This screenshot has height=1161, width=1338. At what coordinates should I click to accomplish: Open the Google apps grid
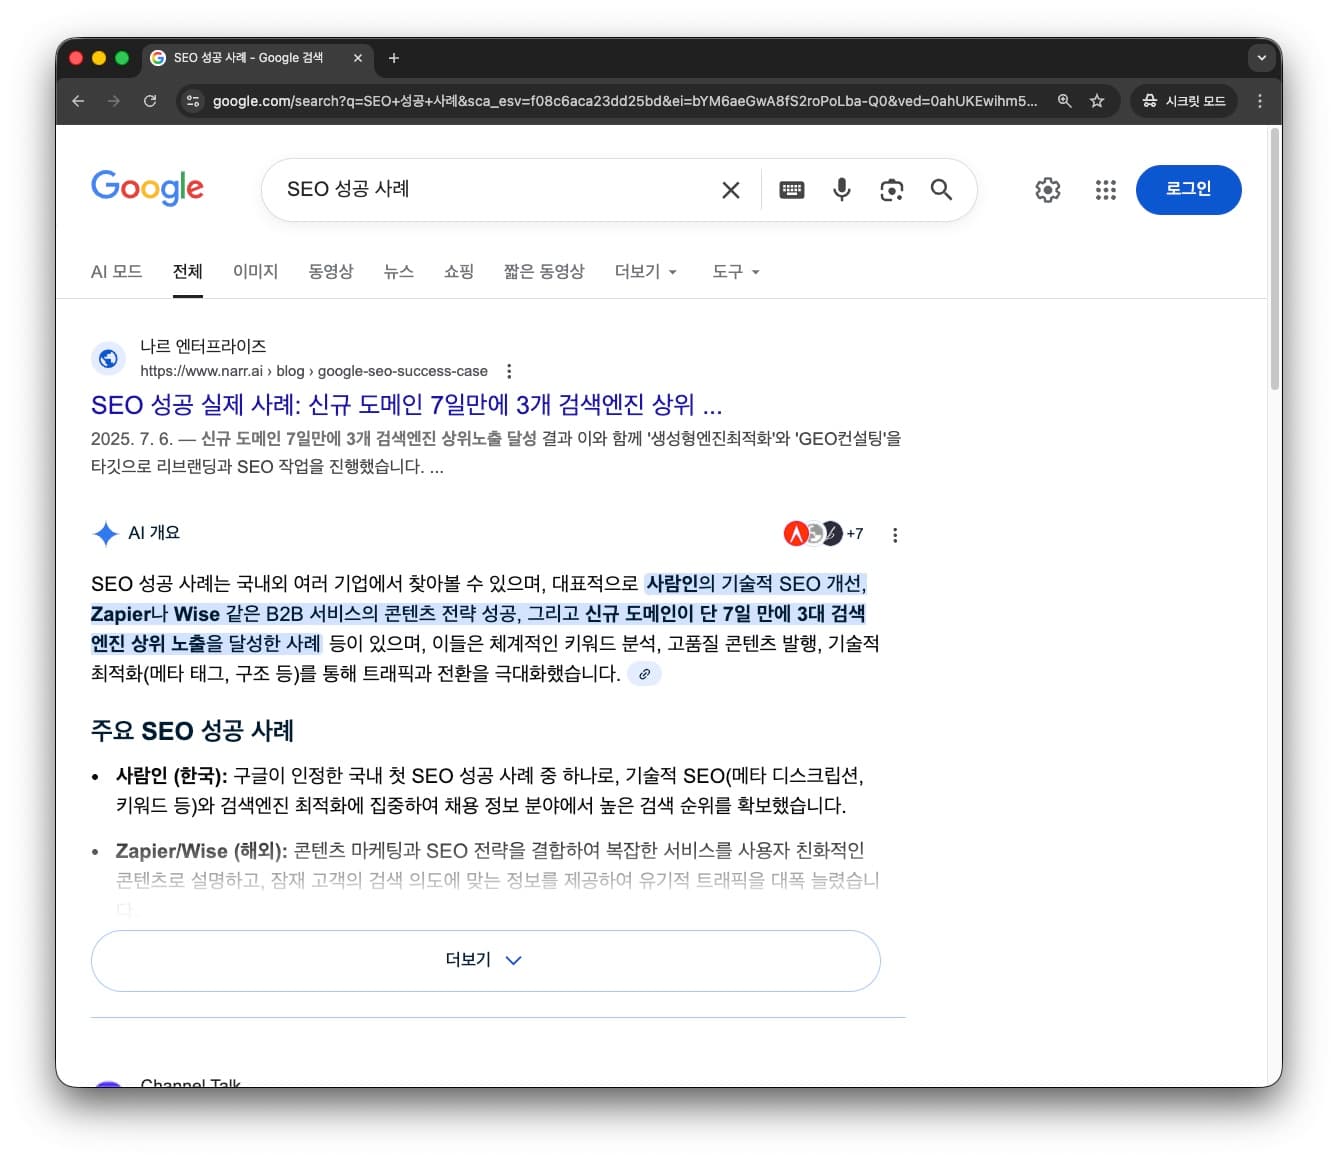click(1105, 190)
